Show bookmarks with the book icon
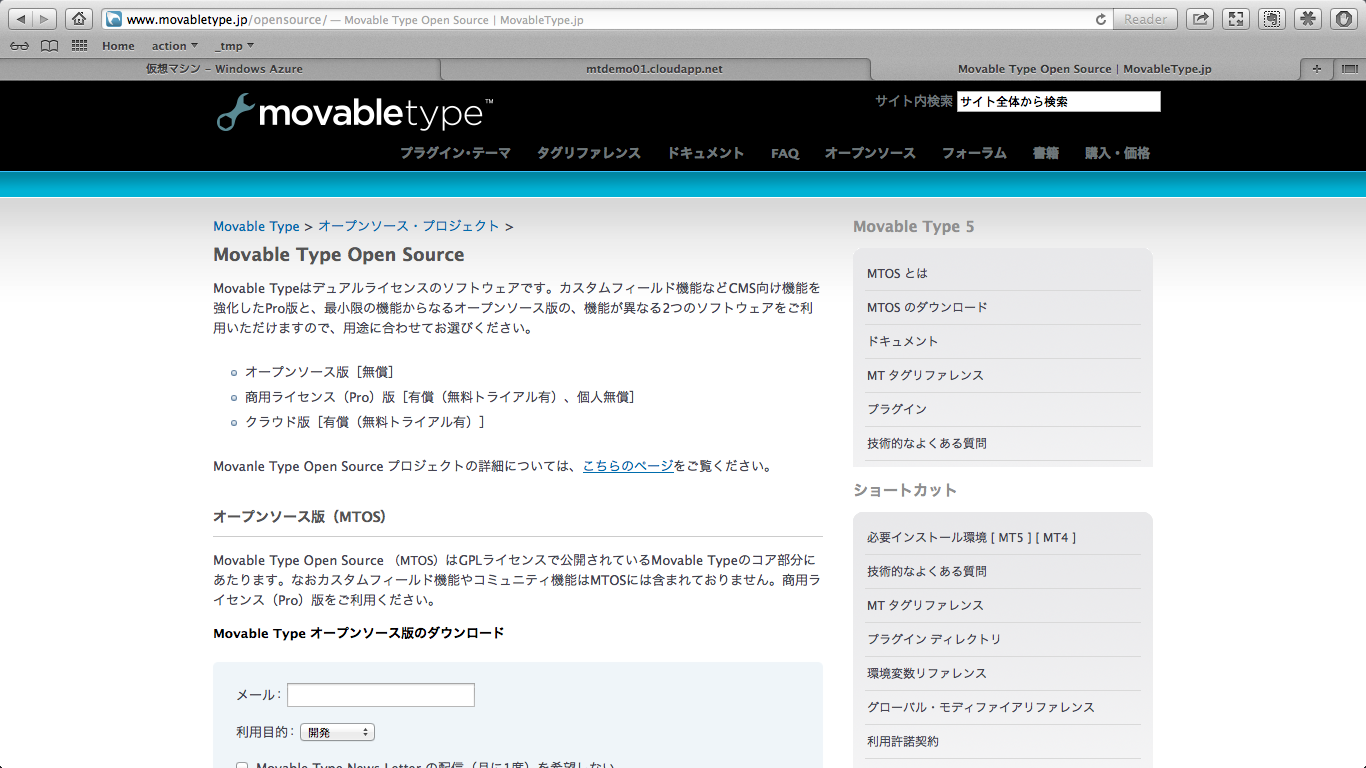This screenshot has height=768, width=1366. click(x=49, y=46)
